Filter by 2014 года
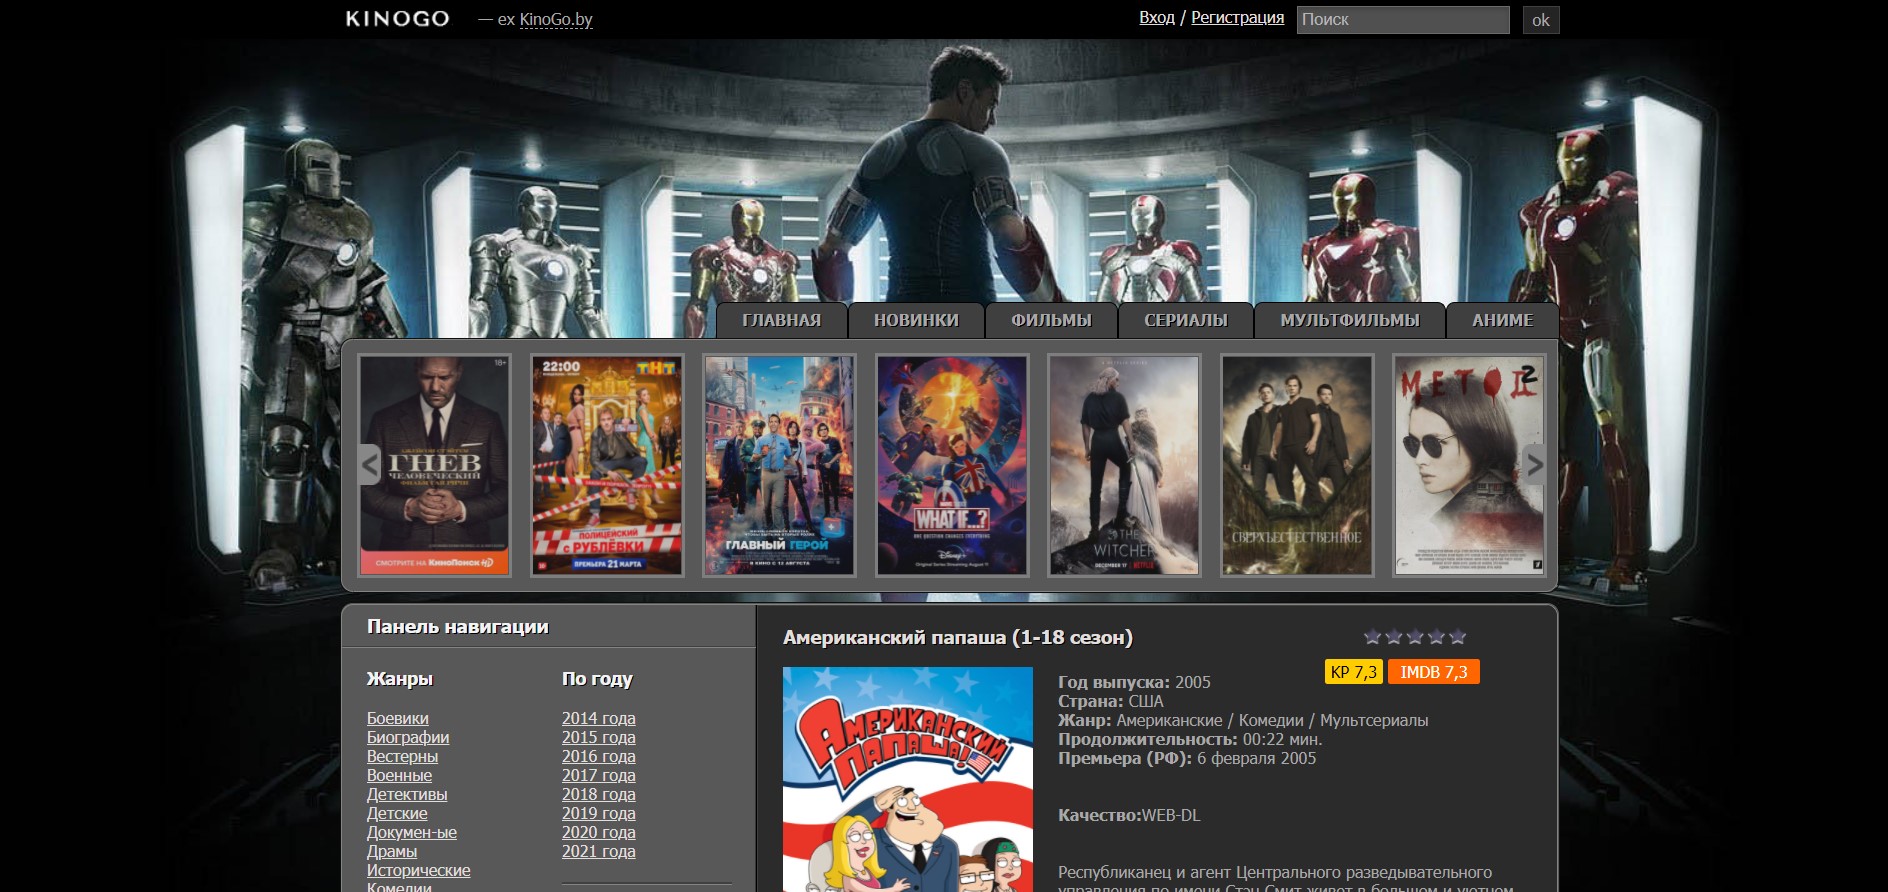The height and width of the screenshot is (892, 1888). coord(599,718)
